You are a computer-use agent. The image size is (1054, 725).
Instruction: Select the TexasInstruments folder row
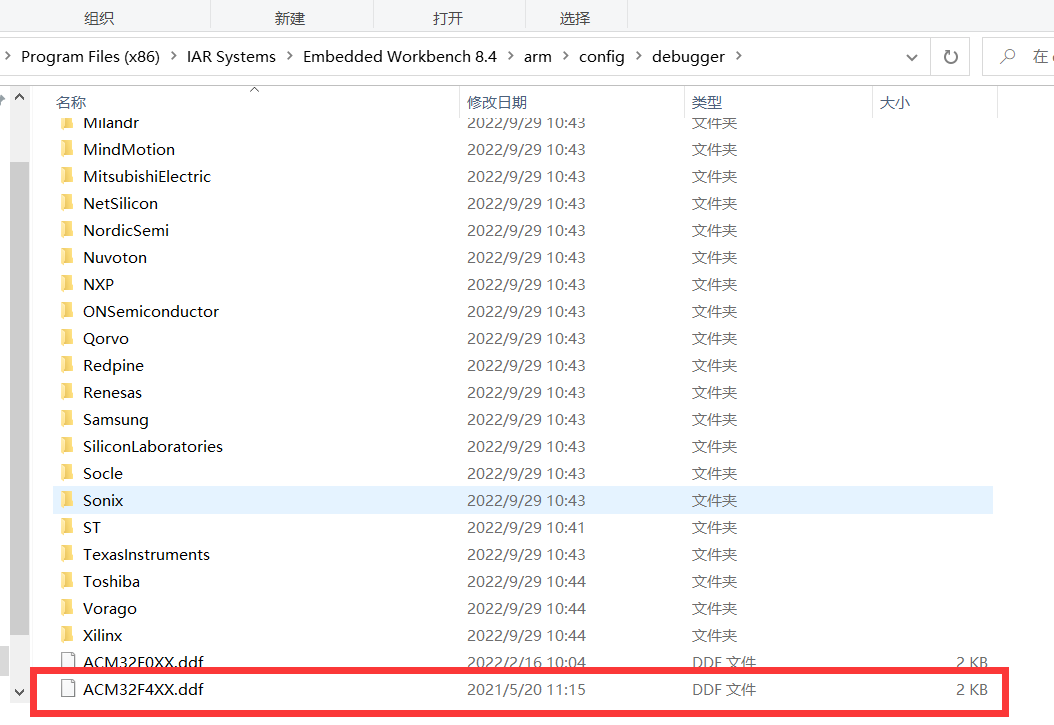146,554
